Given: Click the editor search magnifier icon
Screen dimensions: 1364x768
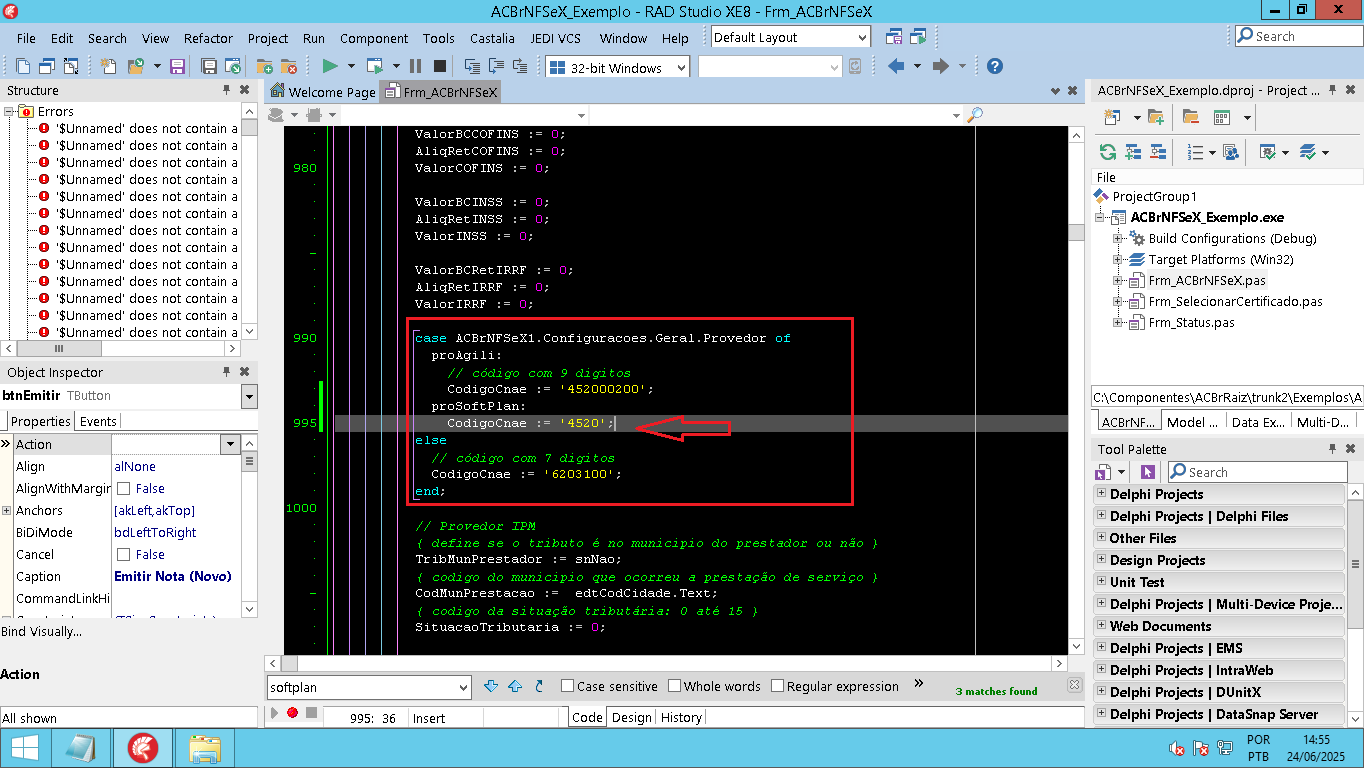Looking at the screenshot, I should [x=973, y=115].
